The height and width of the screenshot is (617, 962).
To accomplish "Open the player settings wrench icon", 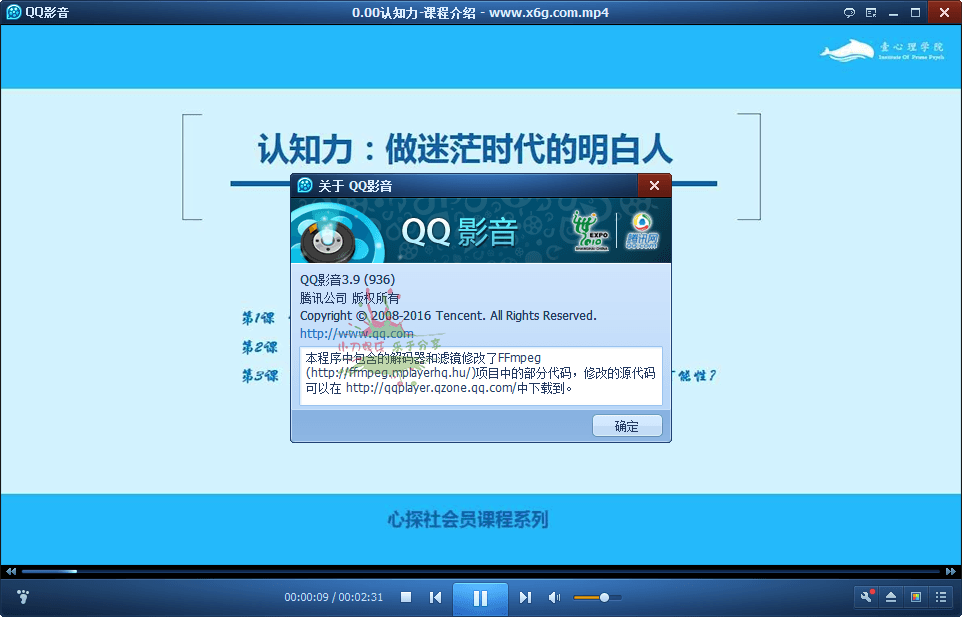I will point(865,597).
